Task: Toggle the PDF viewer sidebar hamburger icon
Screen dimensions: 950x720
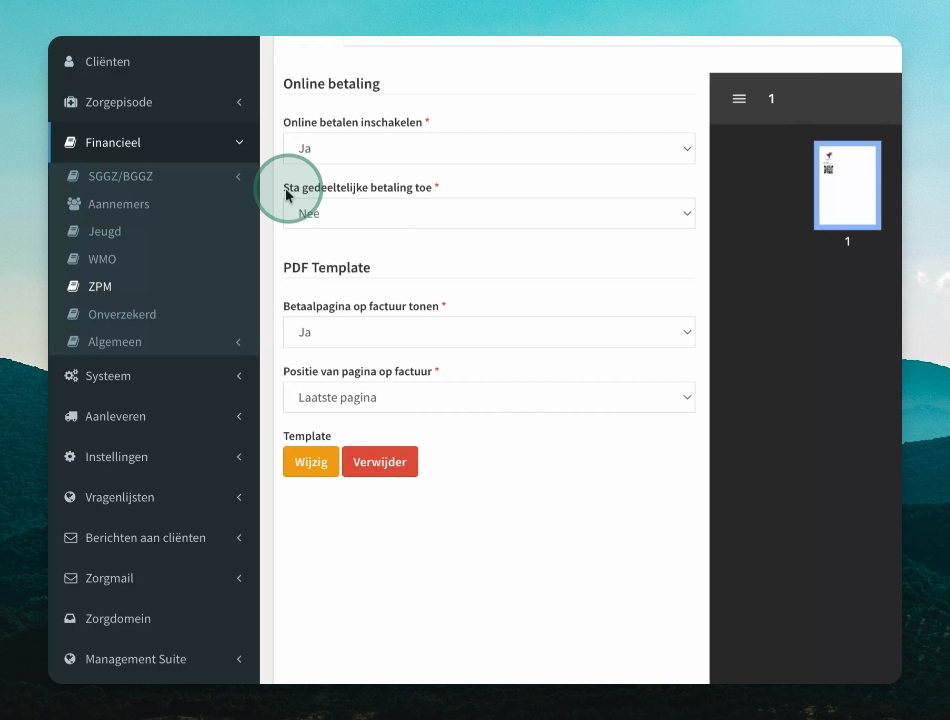Action: (739, 99)
